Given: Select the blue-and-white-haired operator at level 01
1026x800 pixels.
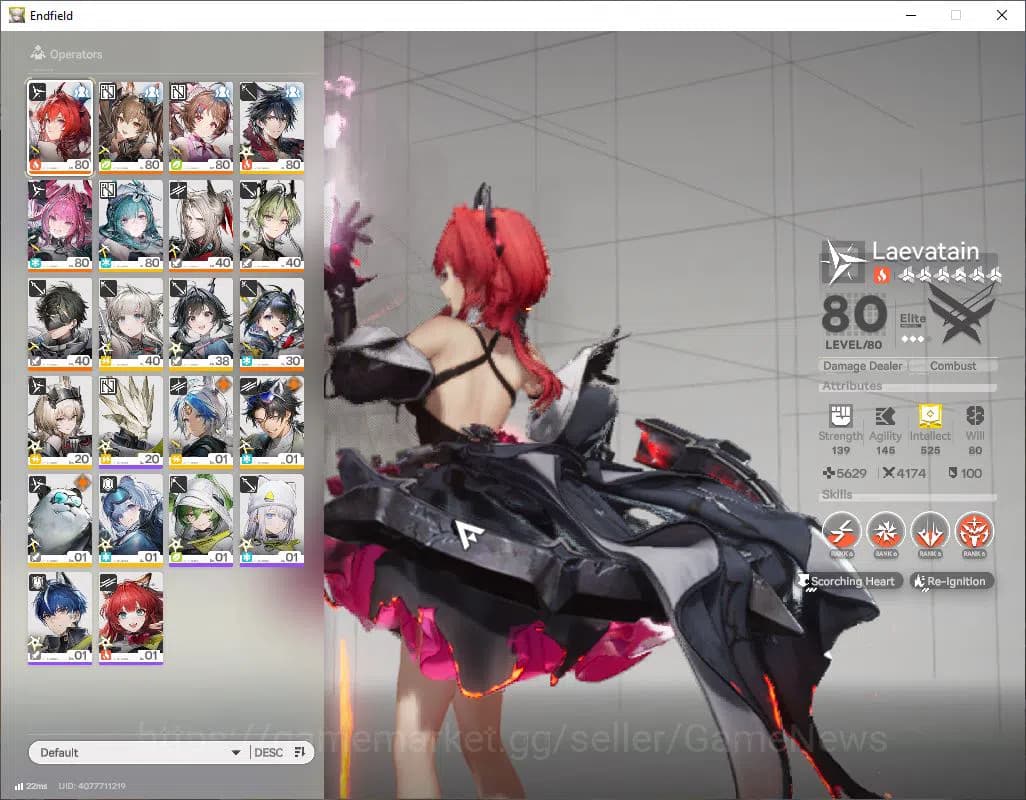Looking at the screenshot, I should click(201, 421).
